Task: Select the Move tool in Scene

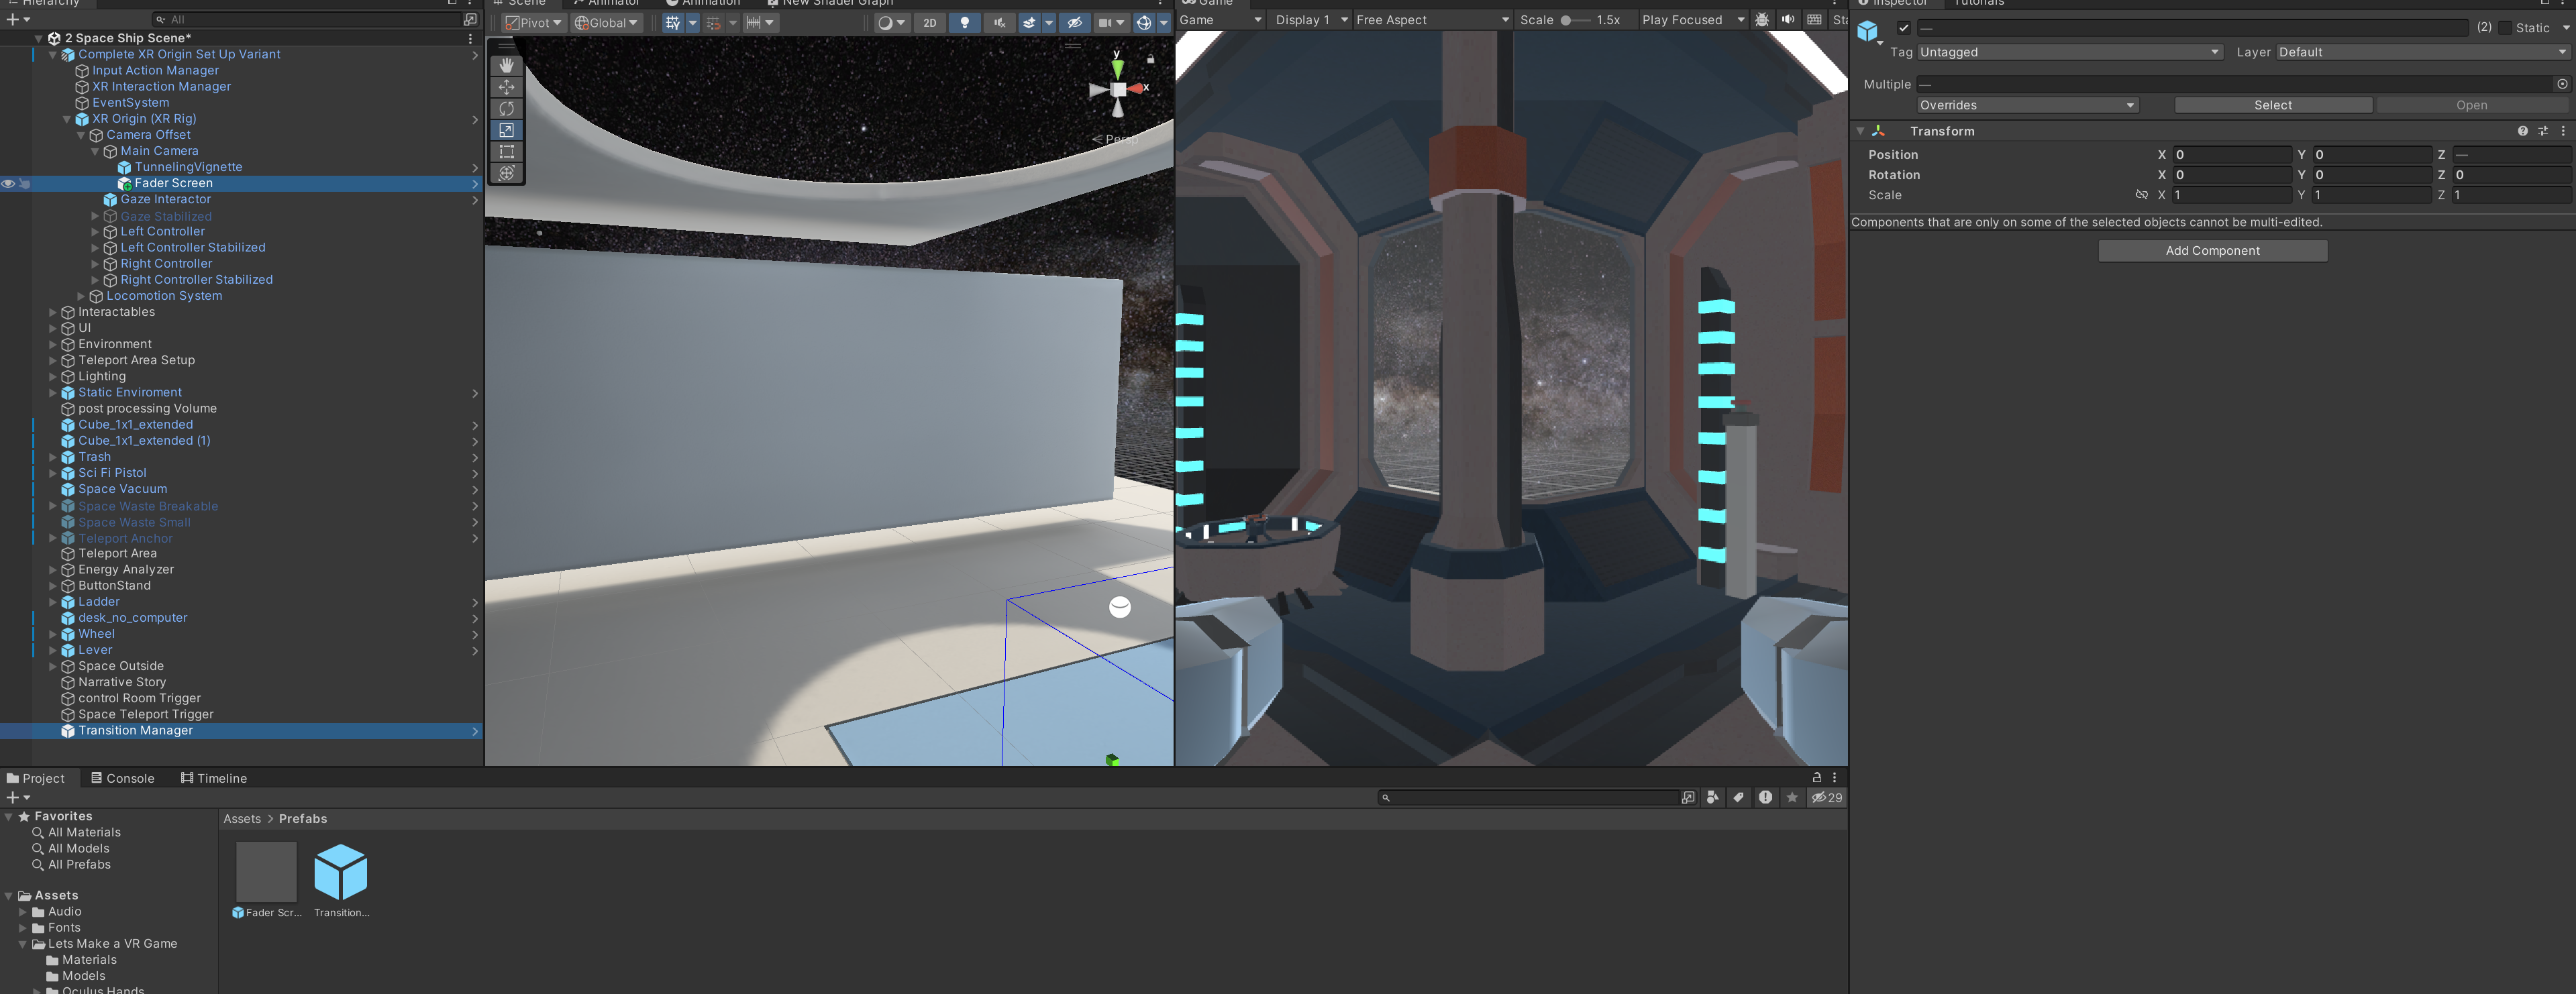Action: pyautogui.click(x=506, y=87)
